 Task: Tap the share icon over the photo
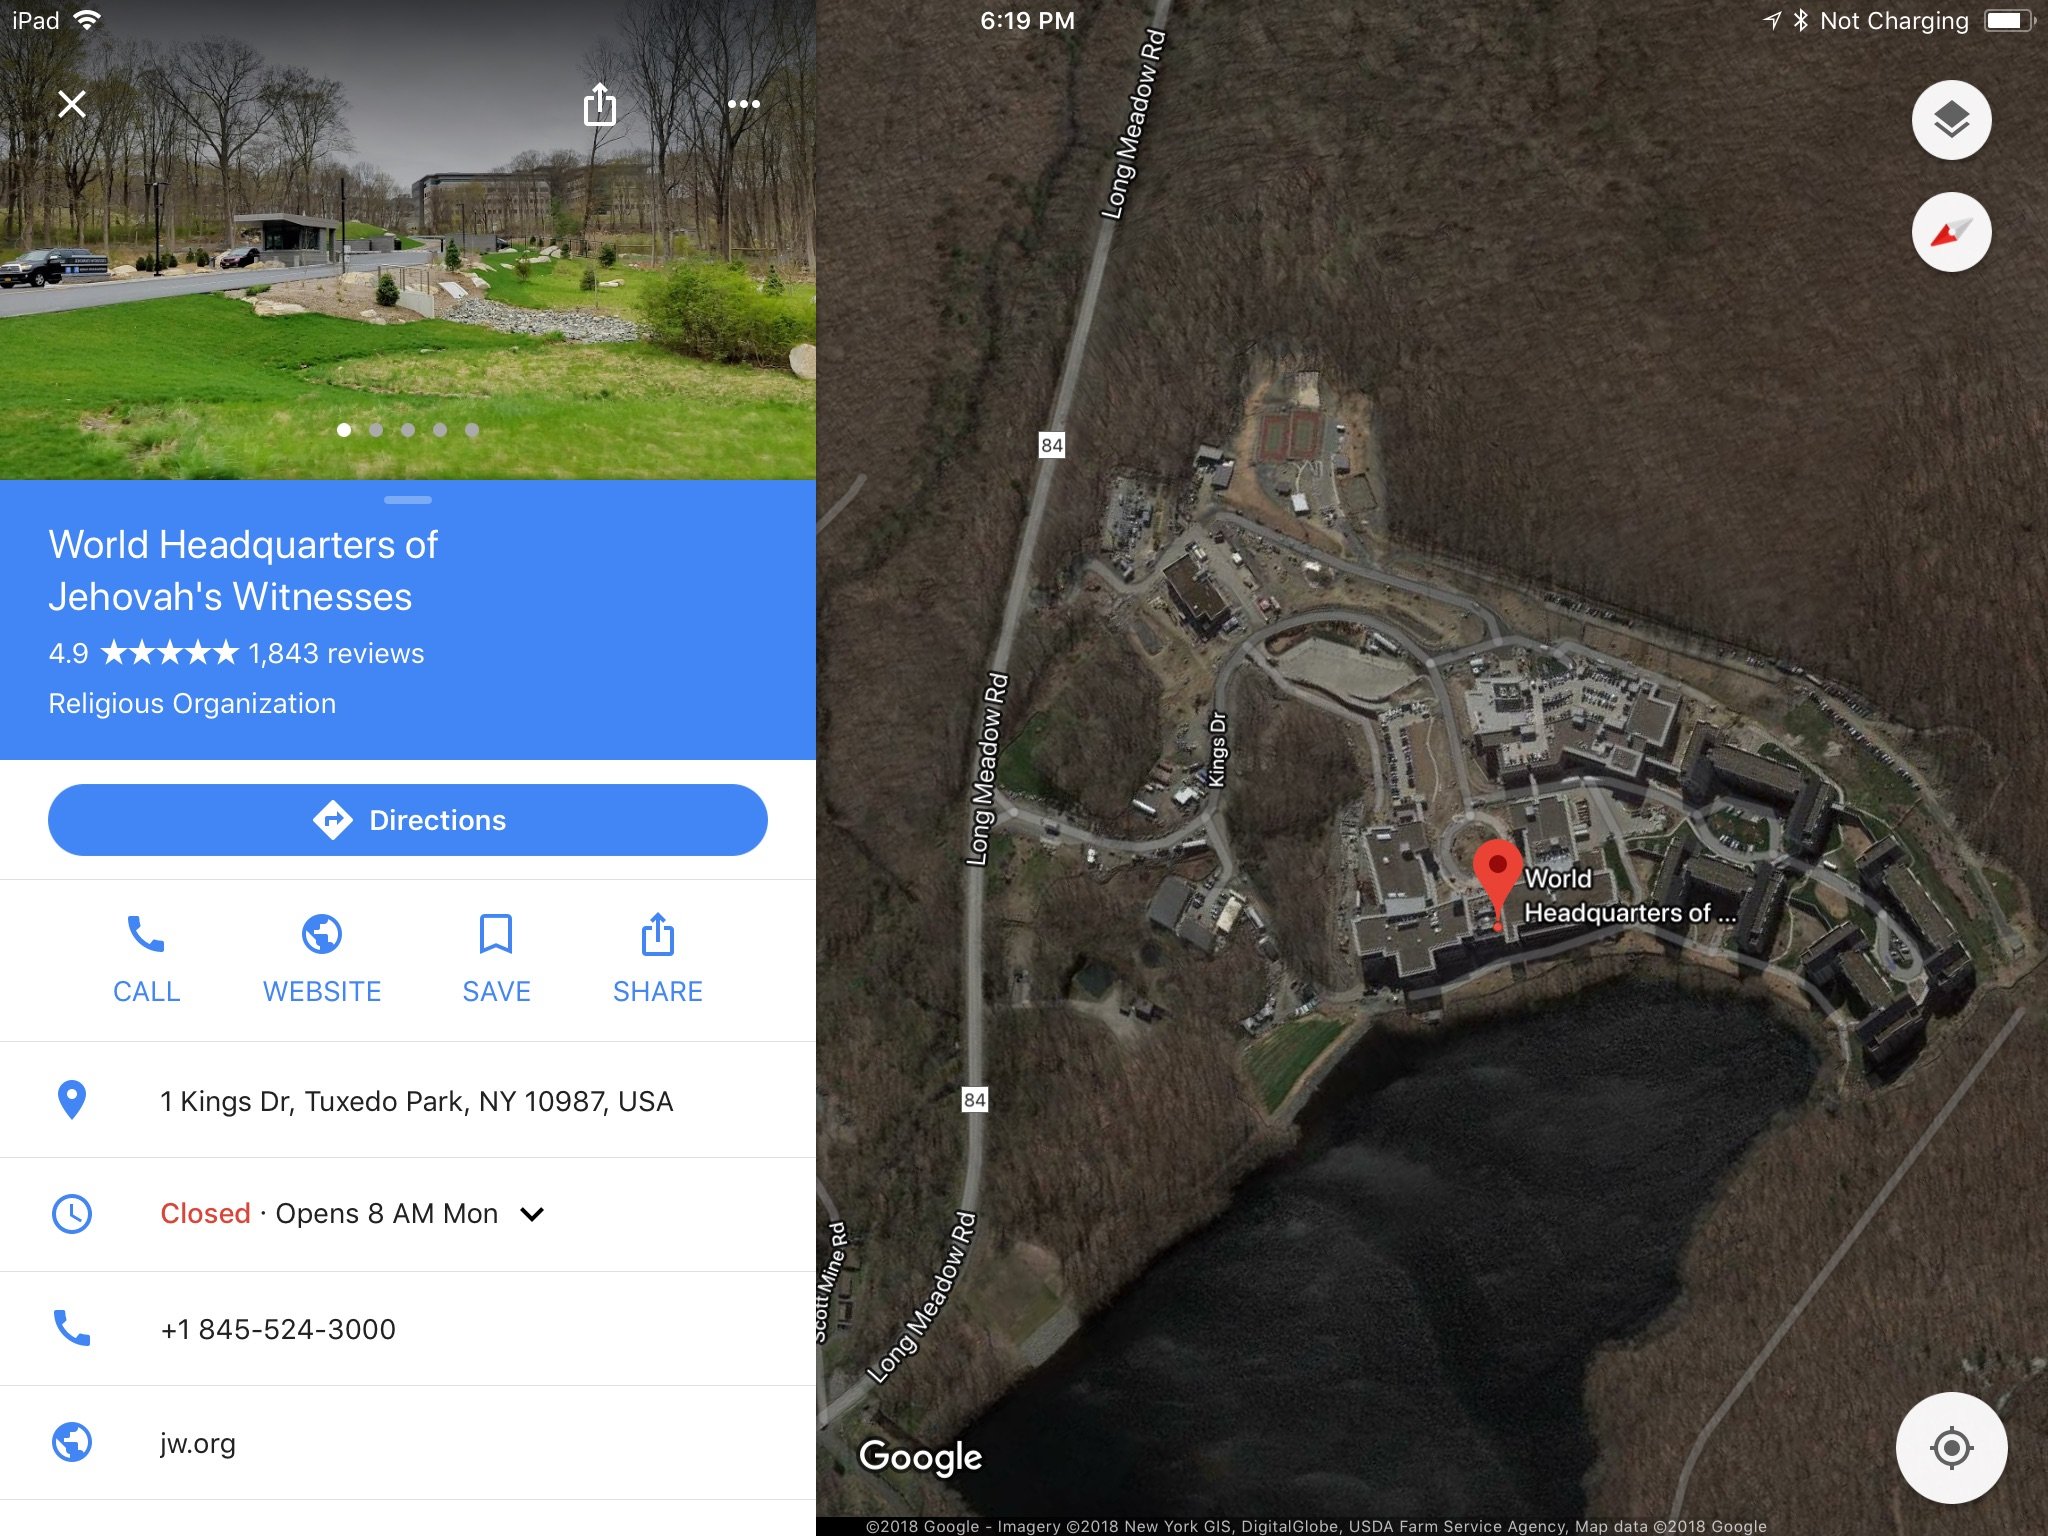pos(599,104)
